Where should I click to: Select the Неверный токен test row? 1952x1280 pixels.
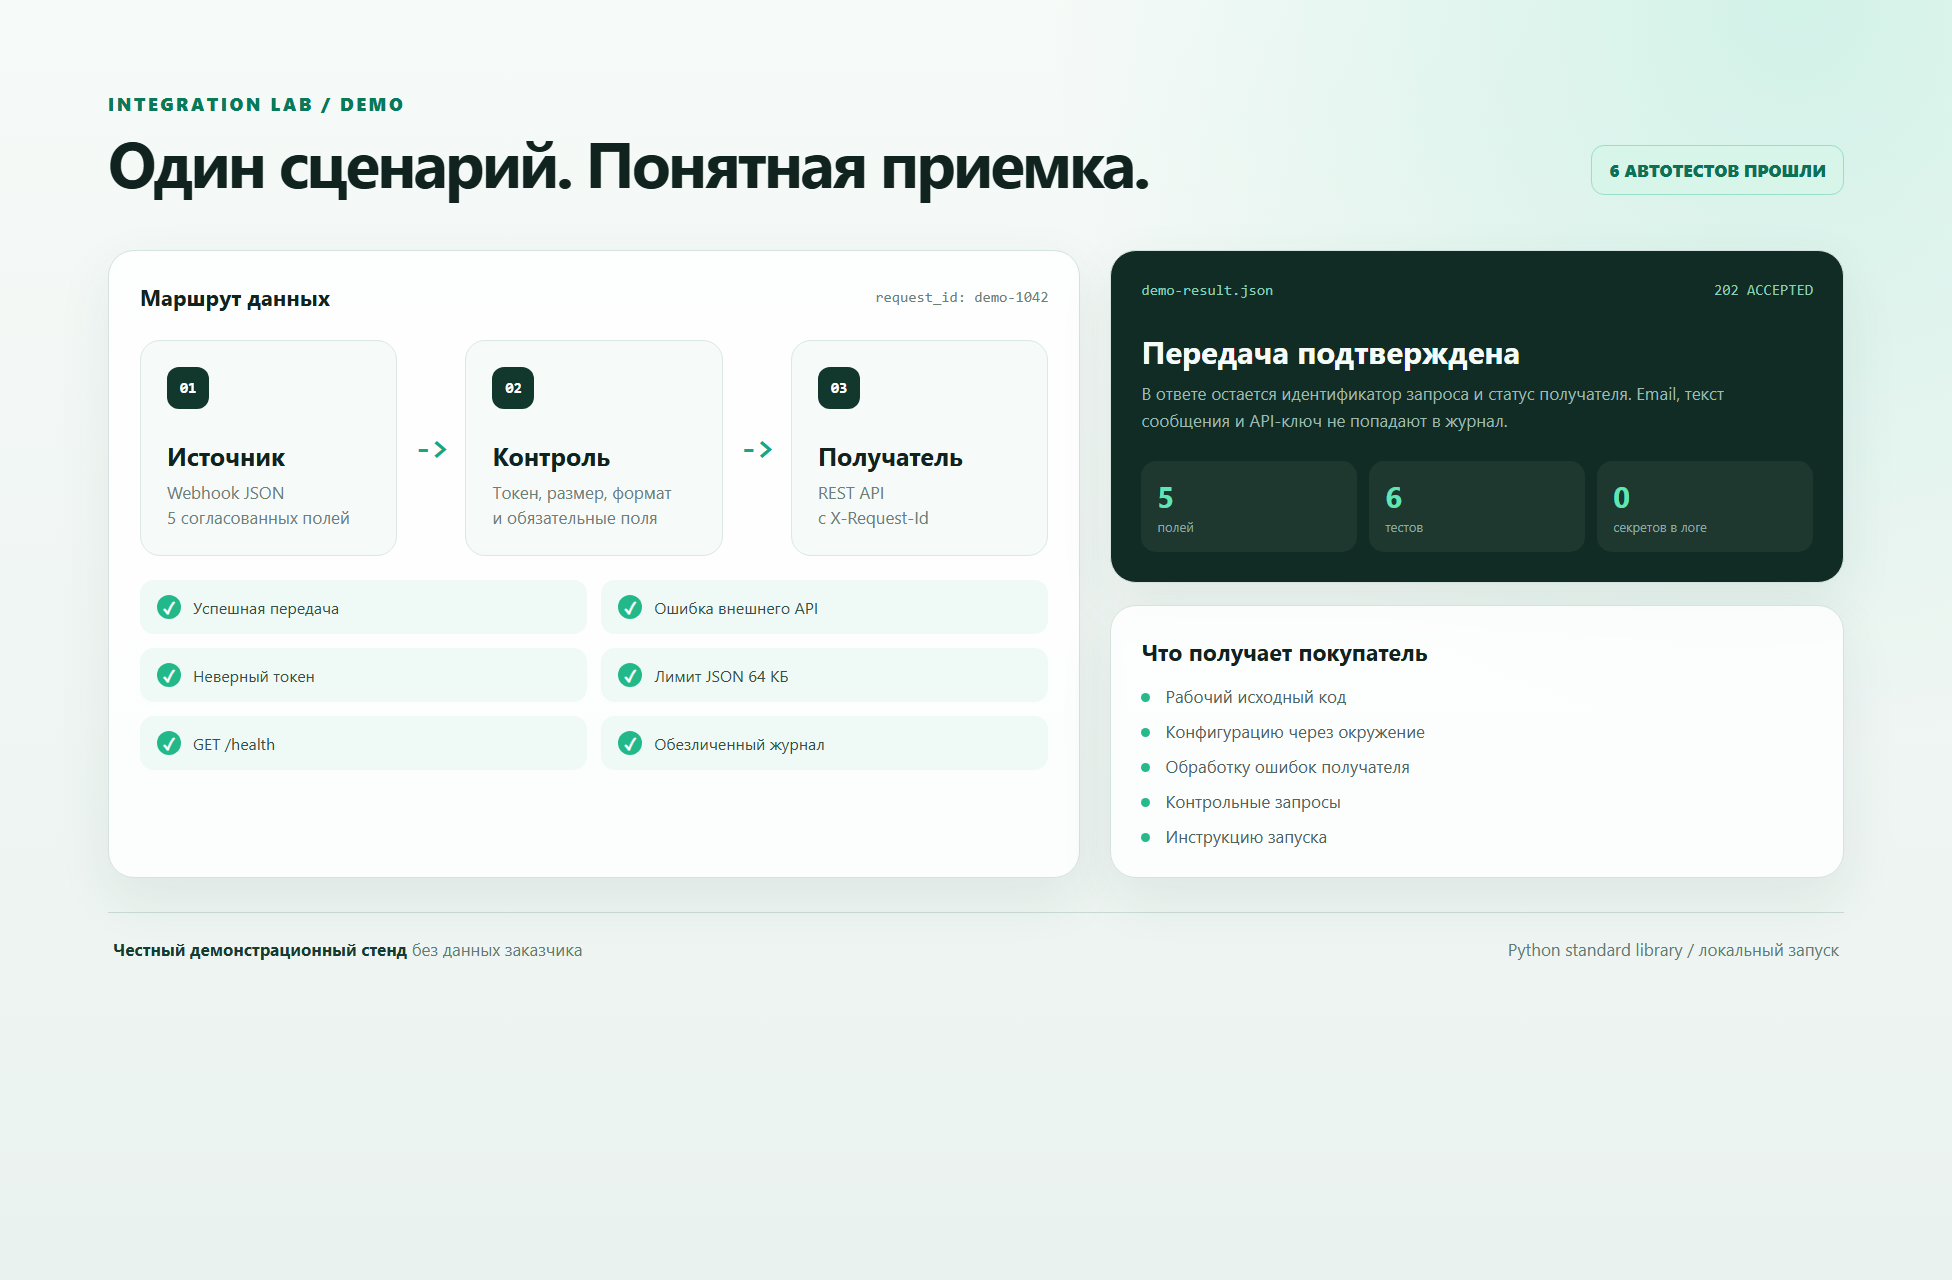[363, 675]
